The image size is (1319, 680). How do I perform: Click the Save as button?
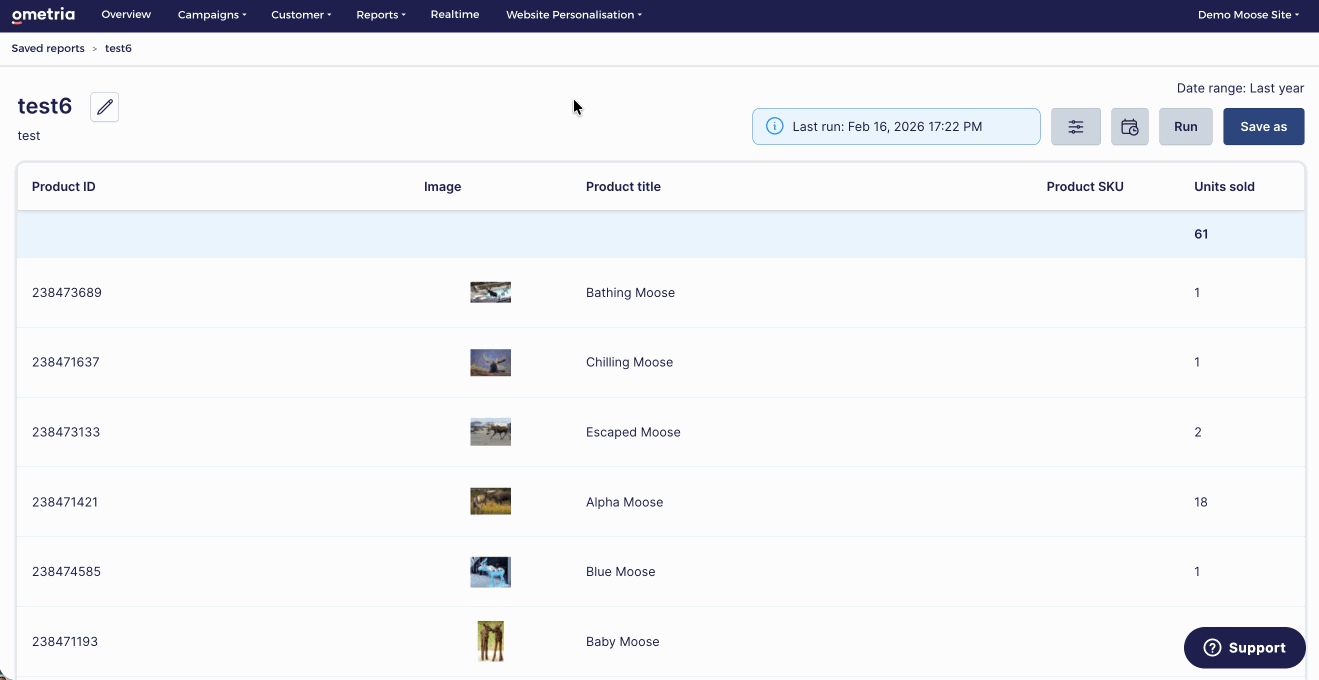coord(1264,127)
